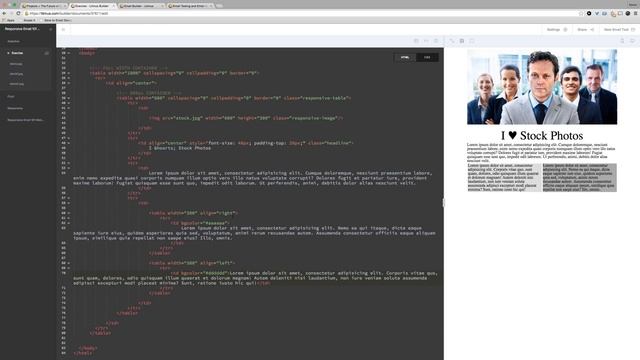Click the darker gray text block in preview
This screenshot has height=360, width=640.
click(579, 178)
